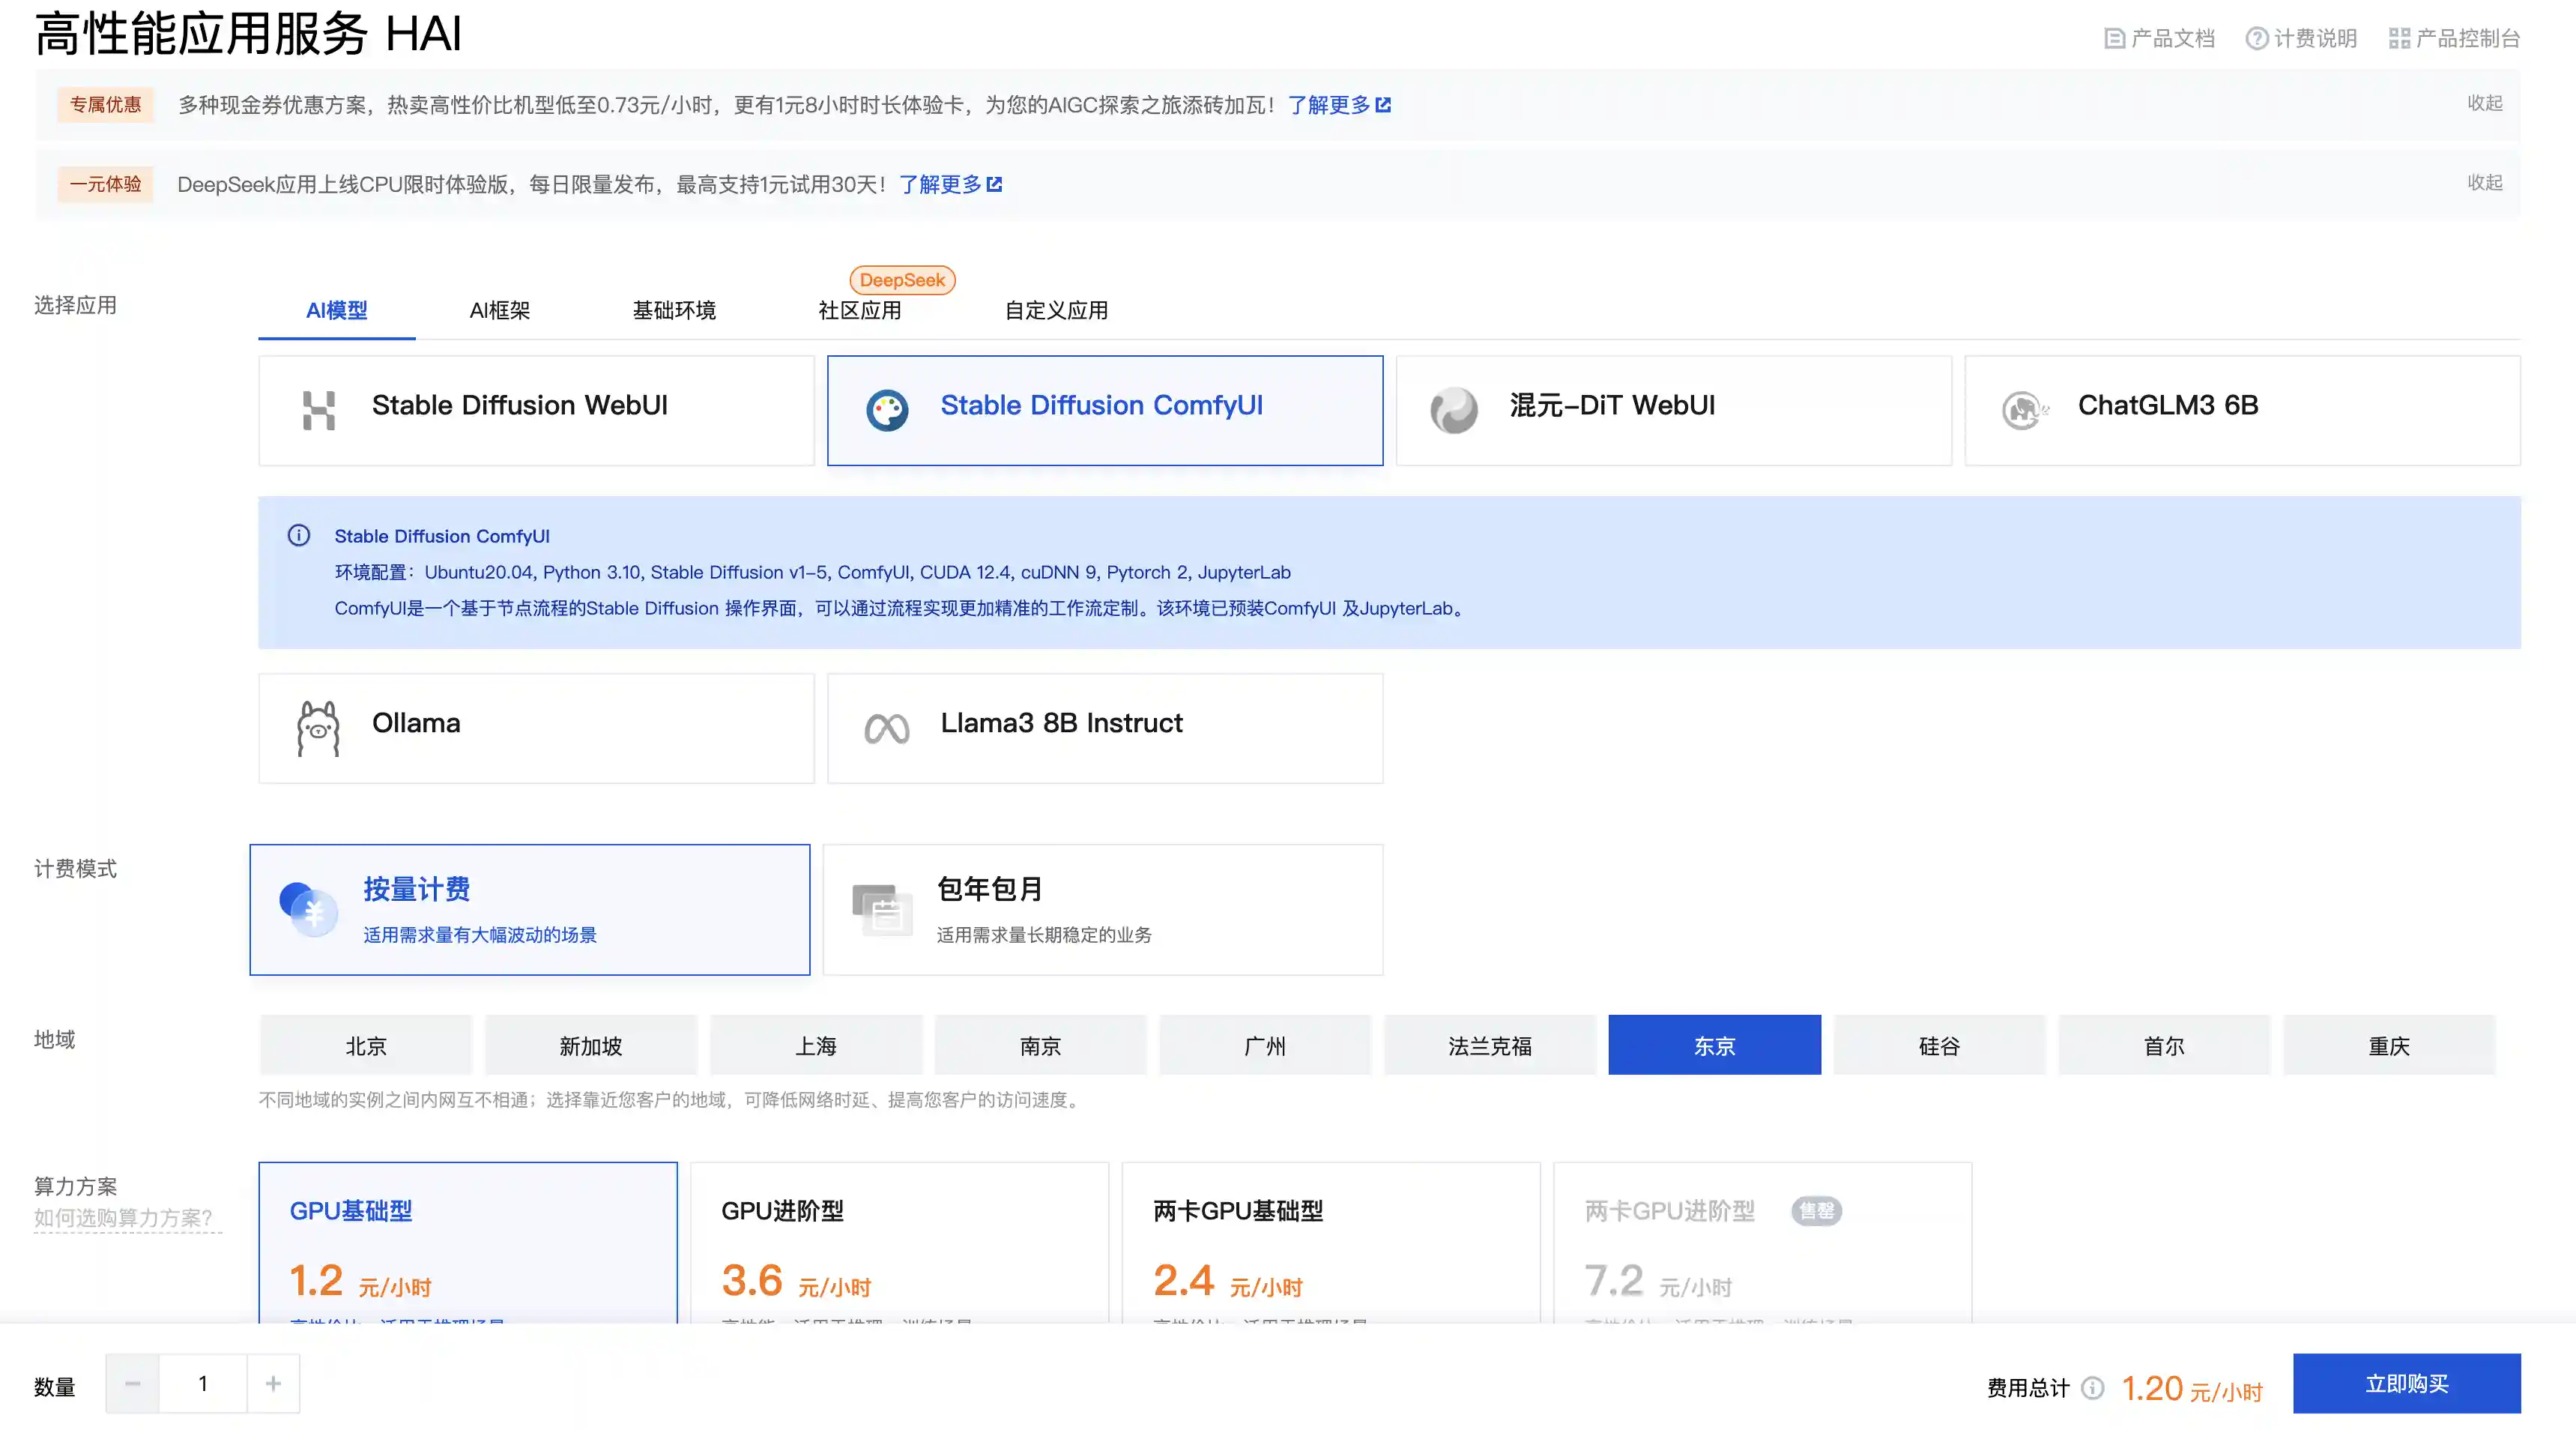The image size is (2576, 1430).
Task: Click the quantity input field
Action: click(203, 1383)
